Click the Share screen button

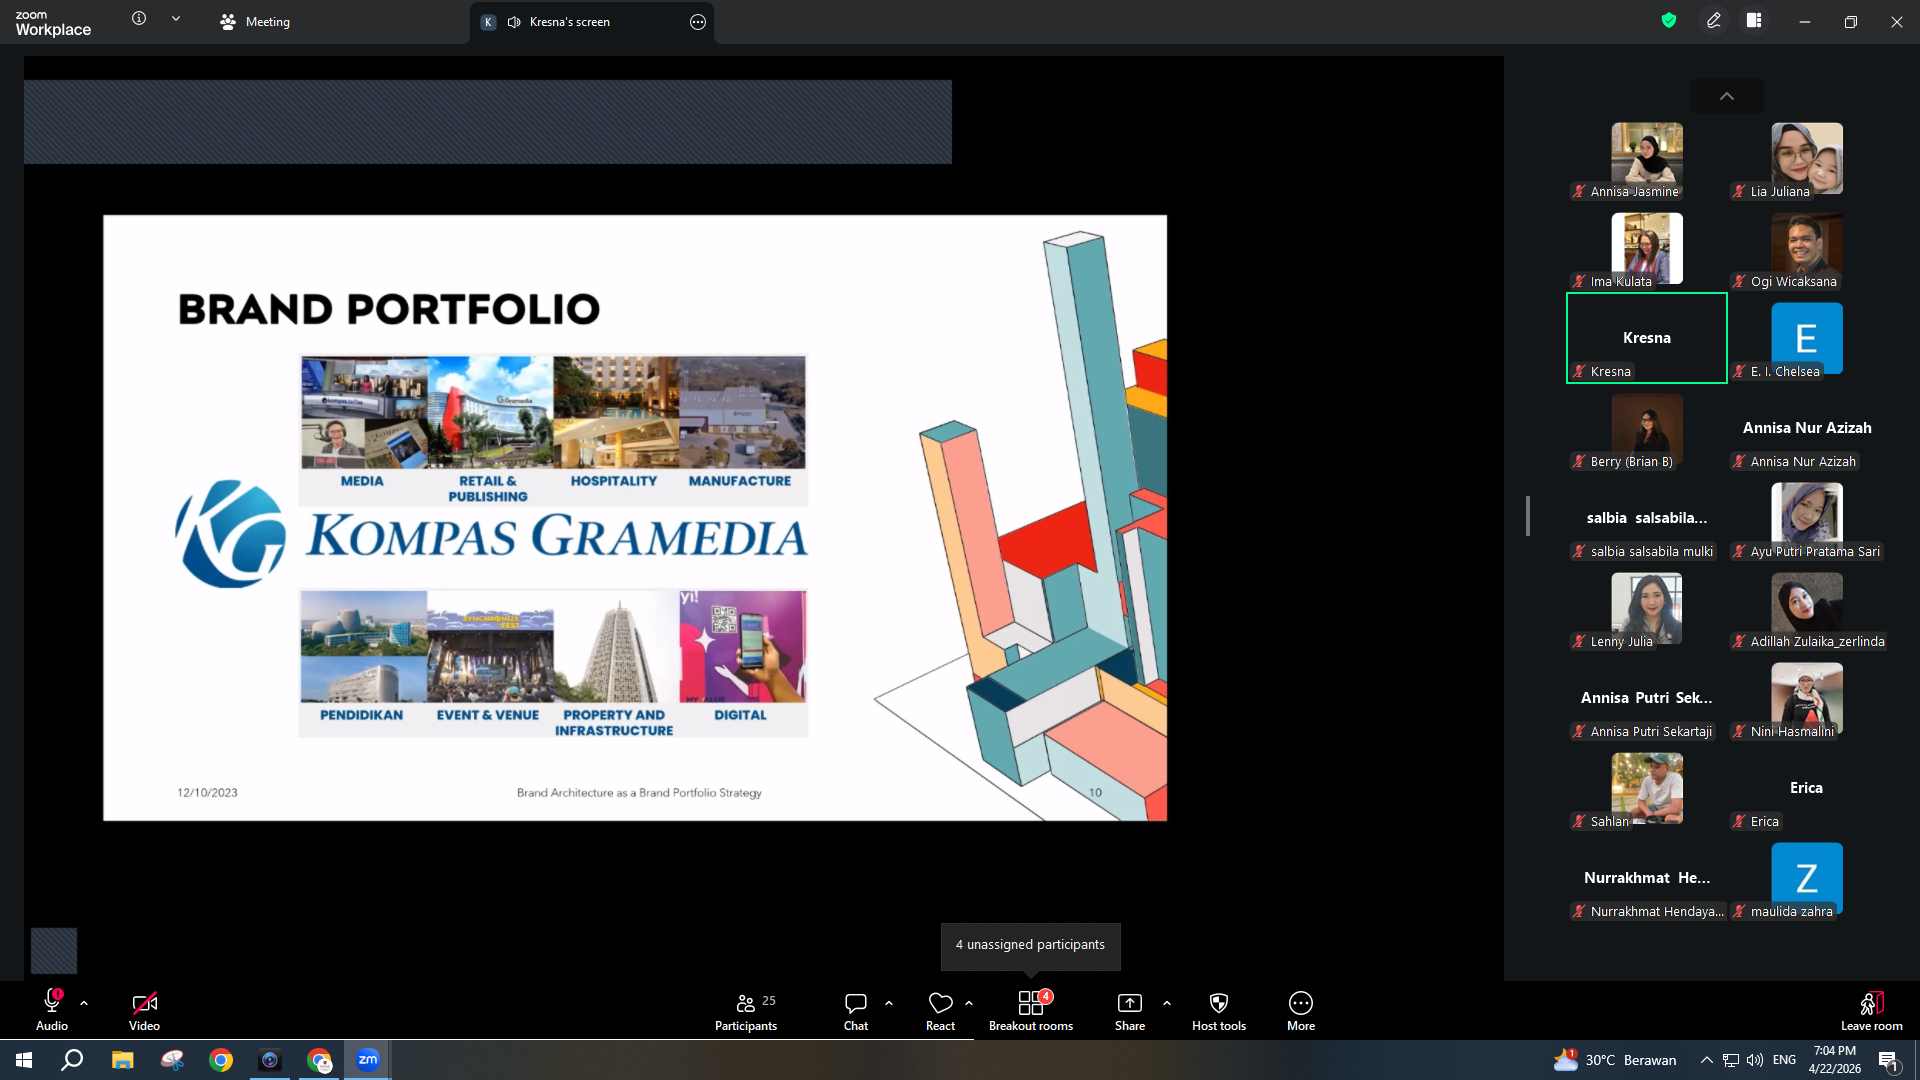1130,1010
